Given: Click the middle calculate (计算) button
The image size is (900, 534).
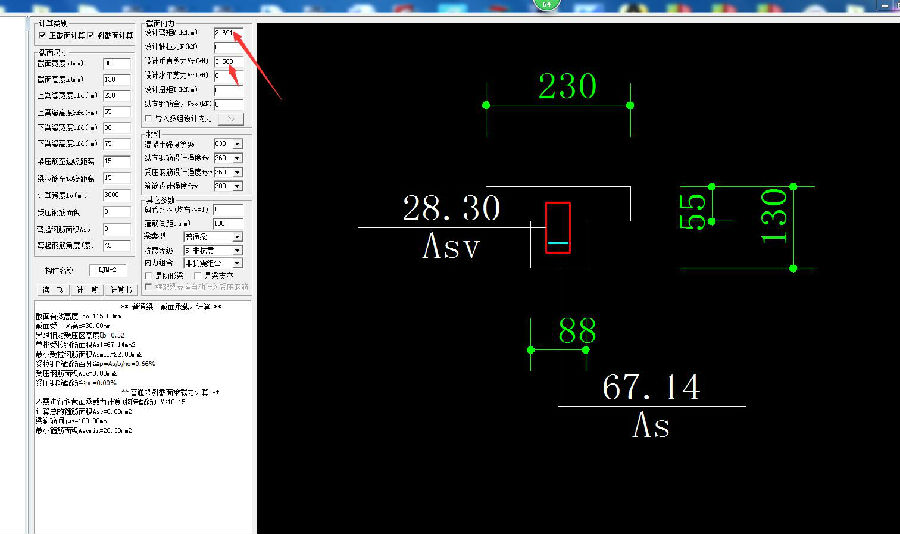Looking at the screenshot, I should pyautogui.click(x=87, y=290).
